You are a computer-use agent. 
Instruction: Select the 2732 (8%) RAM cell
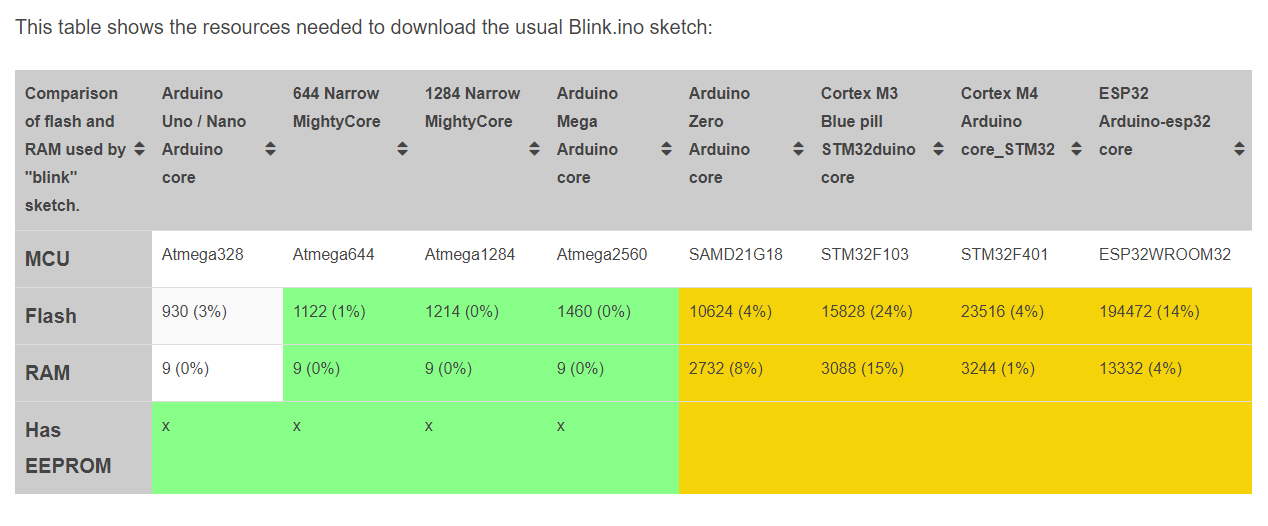click(726, 368)
